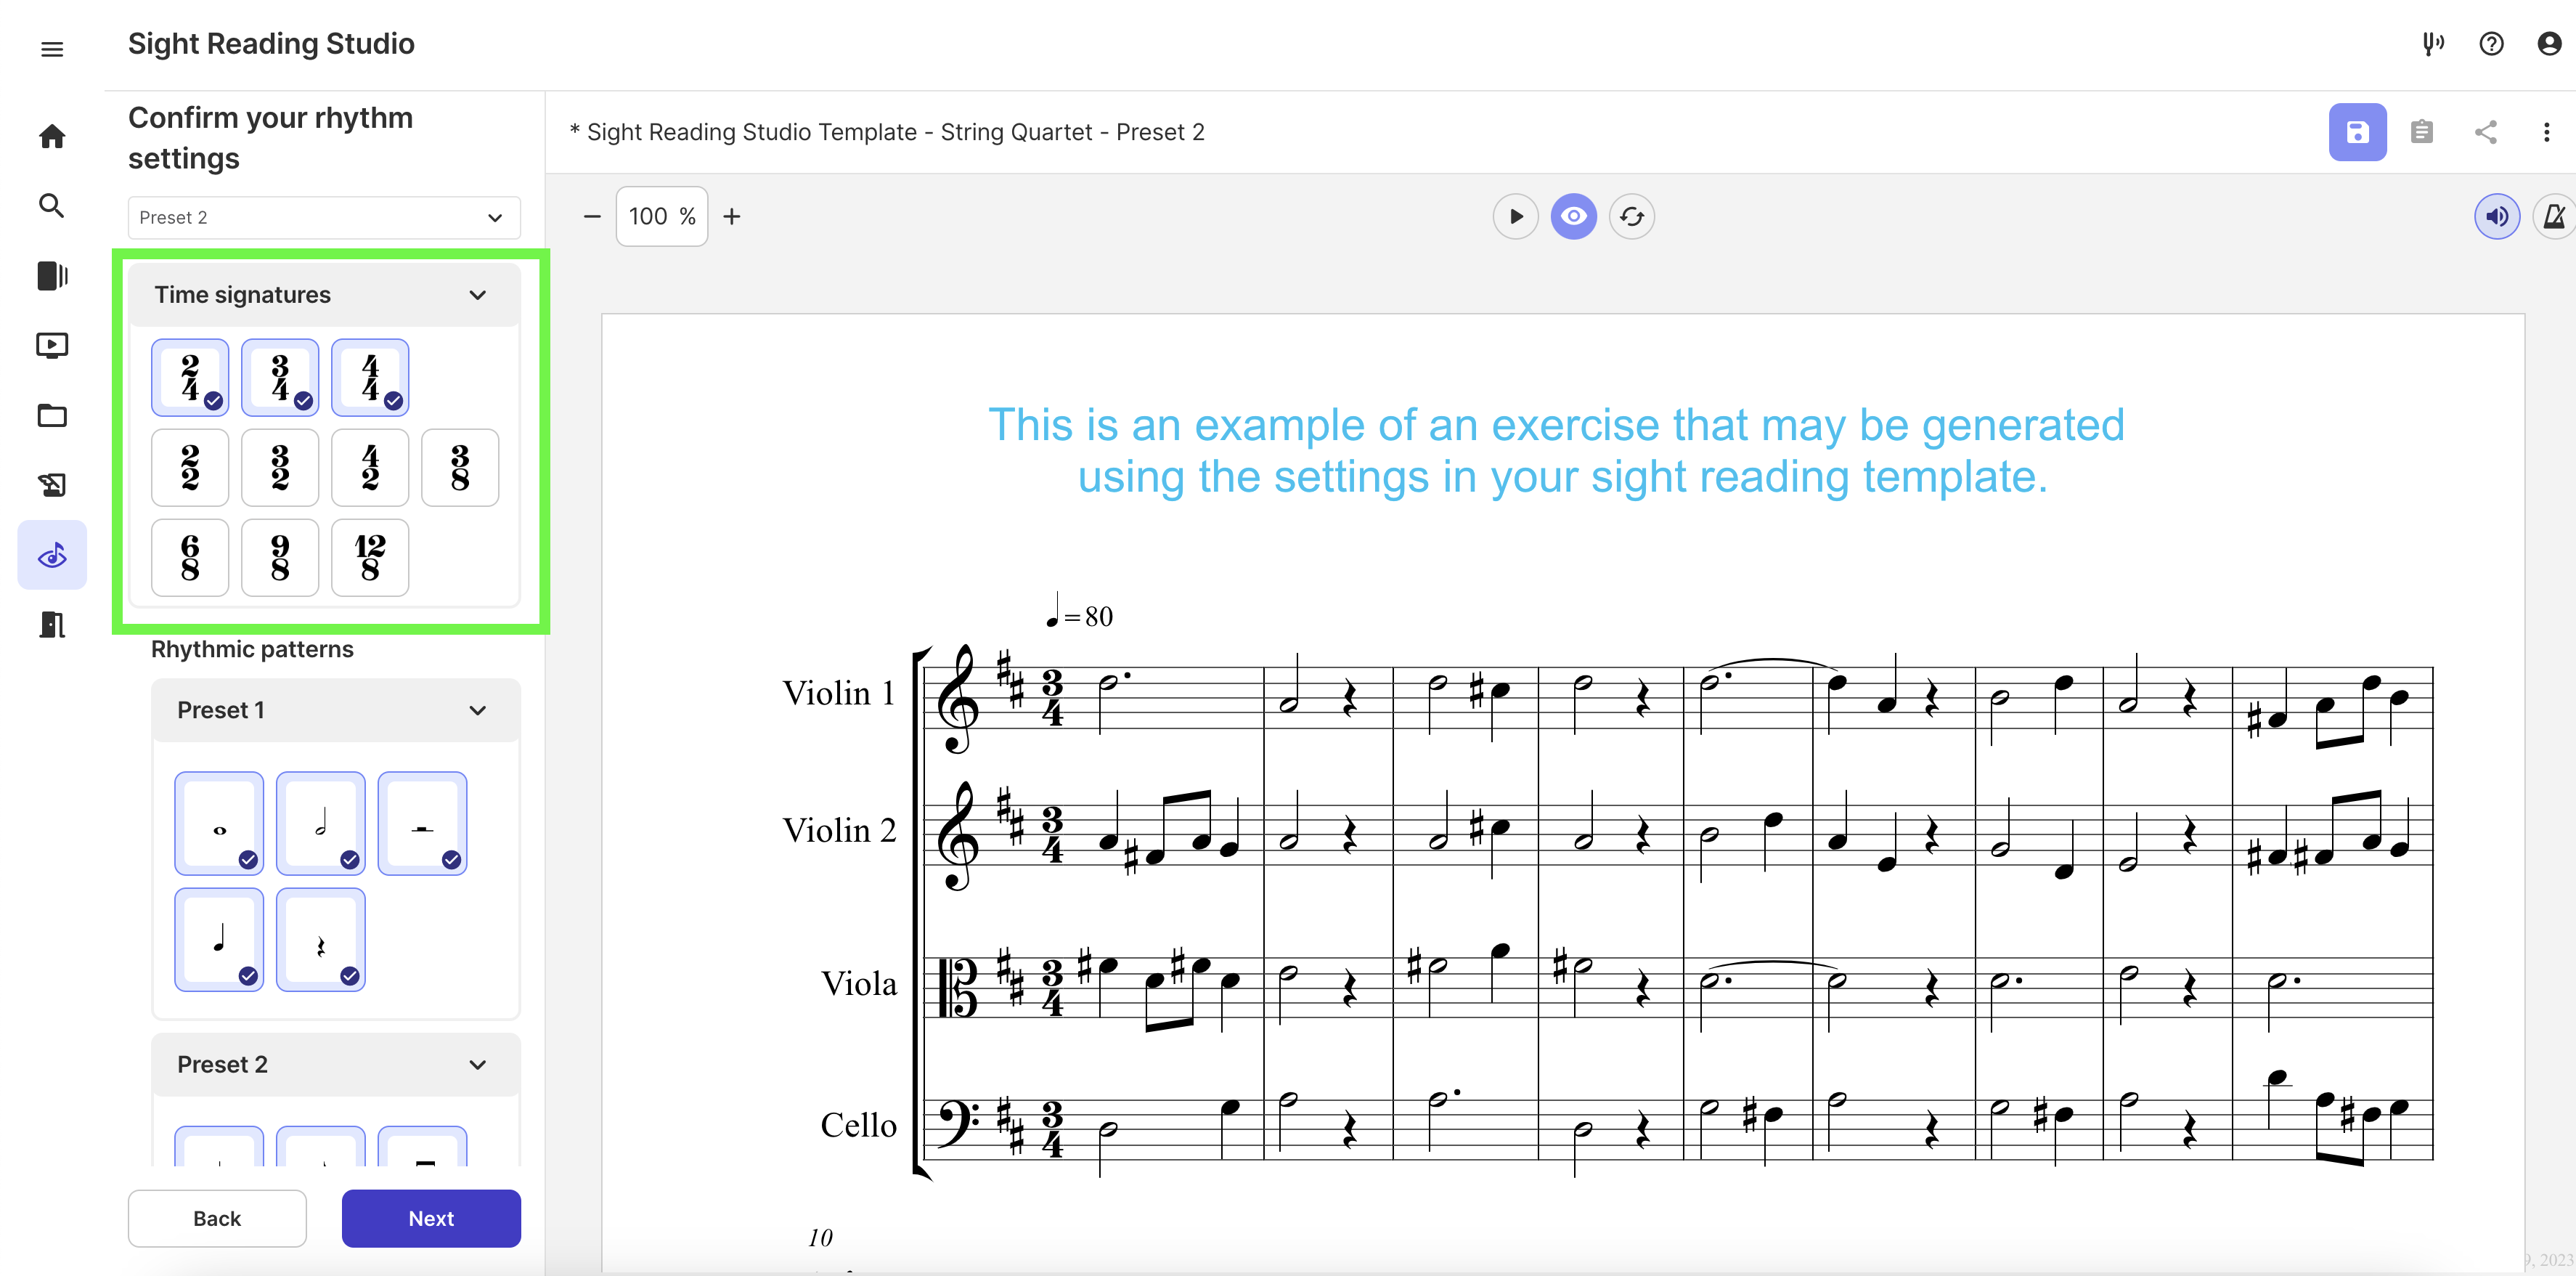
Task: Enable the 3/2 time signature
Action: point(280,467)
